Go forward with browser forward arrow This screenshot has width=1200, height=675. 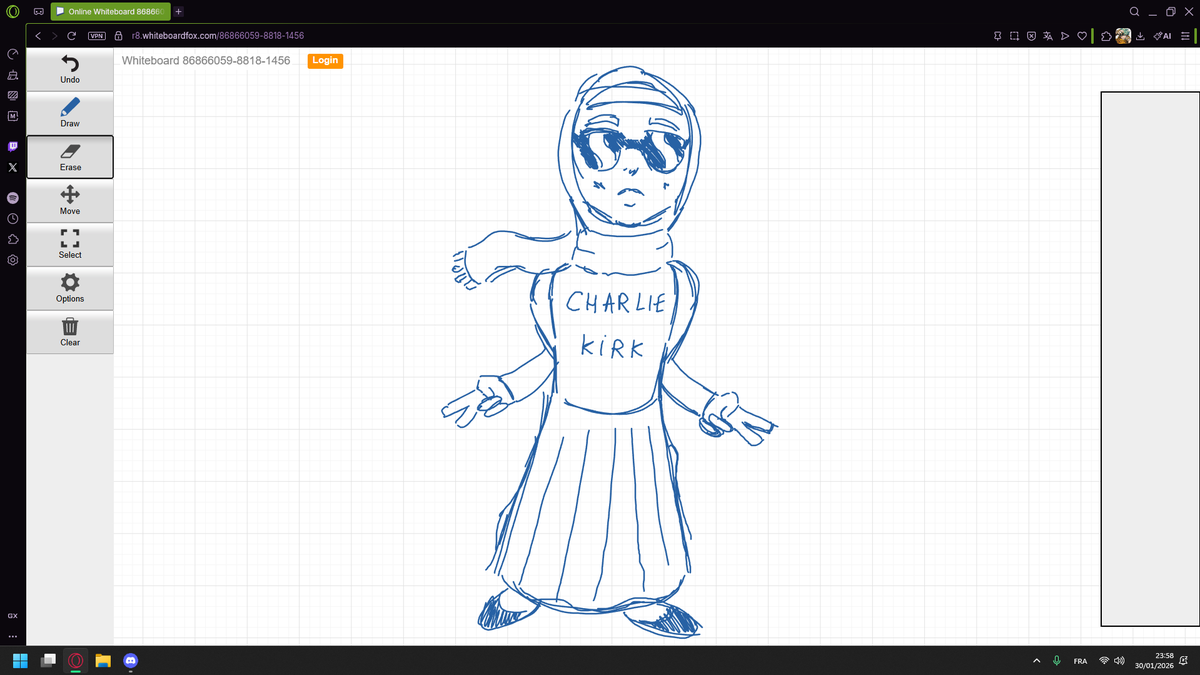pos(54,36)
